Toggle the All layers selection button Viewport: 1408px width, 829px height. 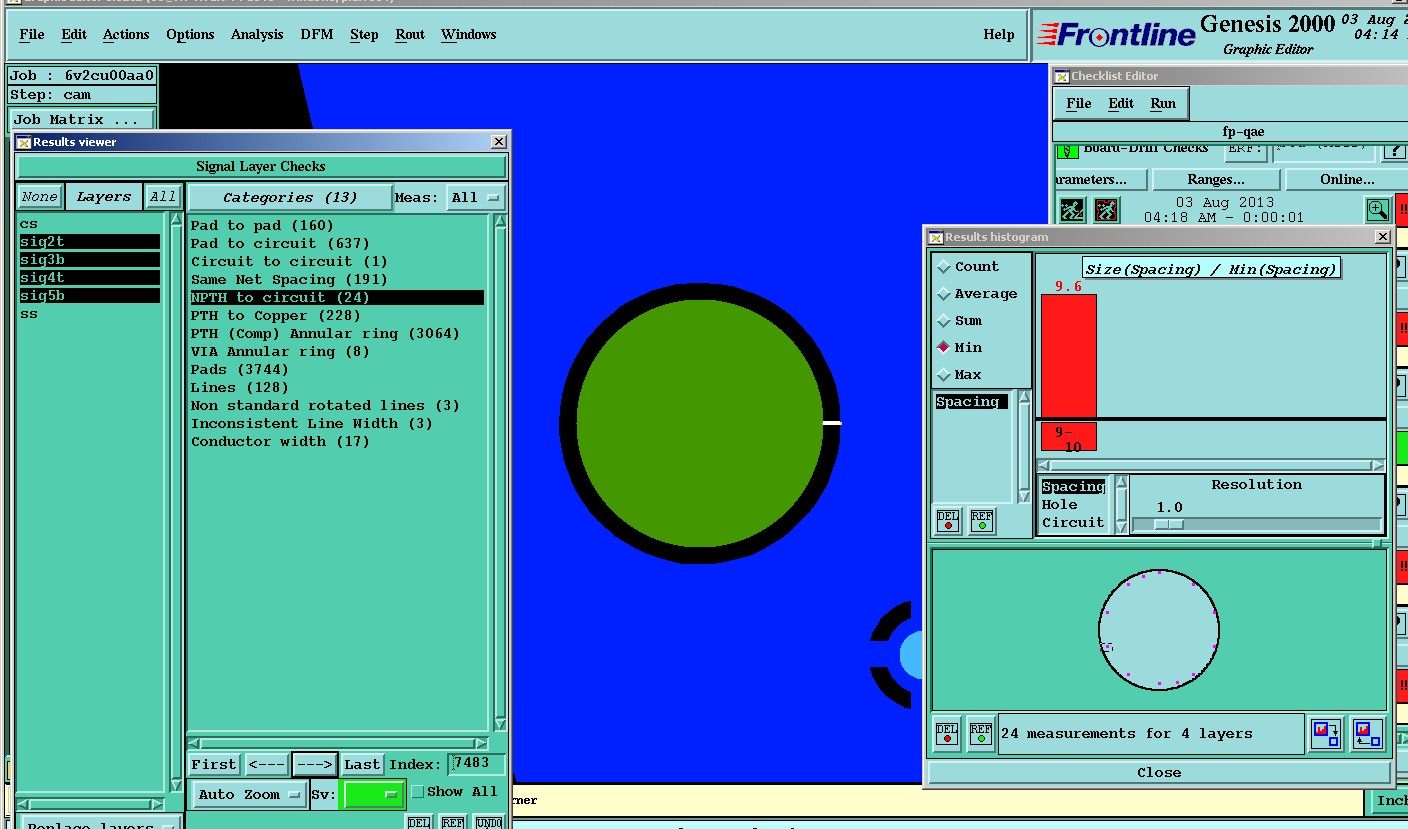[163, 197]
